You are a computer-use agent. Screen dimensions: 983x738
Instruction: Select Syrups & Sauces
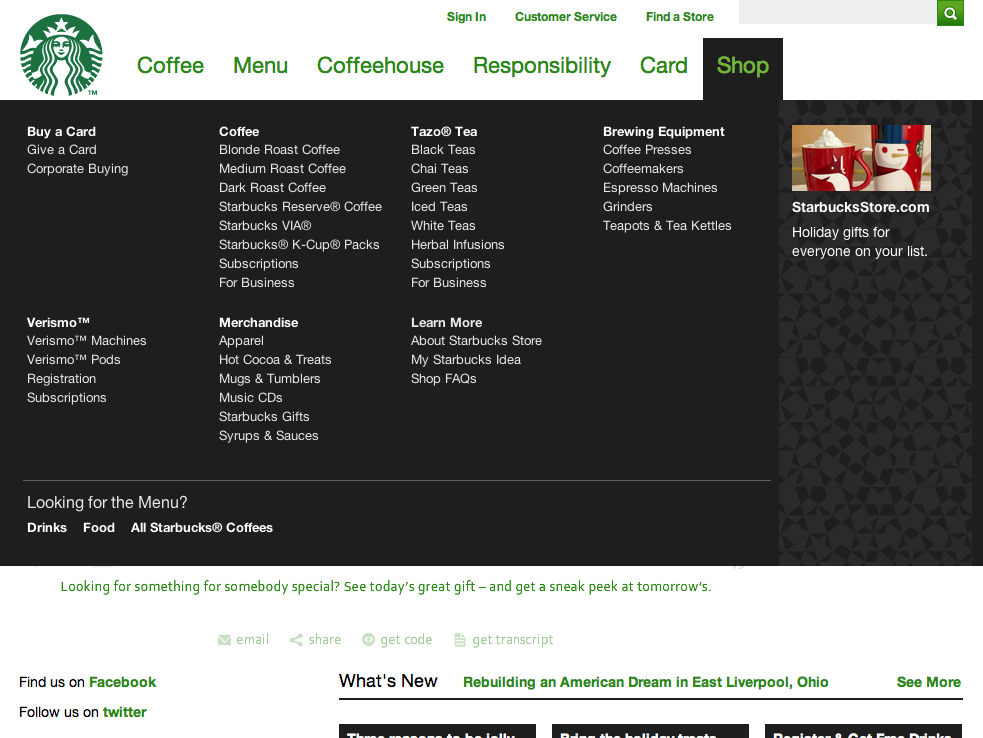coord(268,436)
